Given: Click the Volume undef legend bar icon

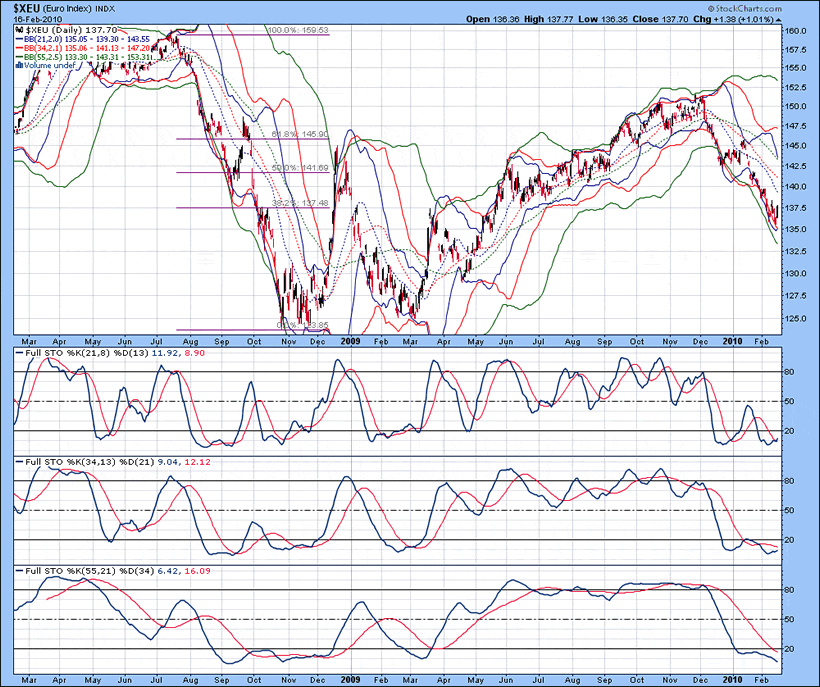Looking at the screenshot, I should click(19, 66).
